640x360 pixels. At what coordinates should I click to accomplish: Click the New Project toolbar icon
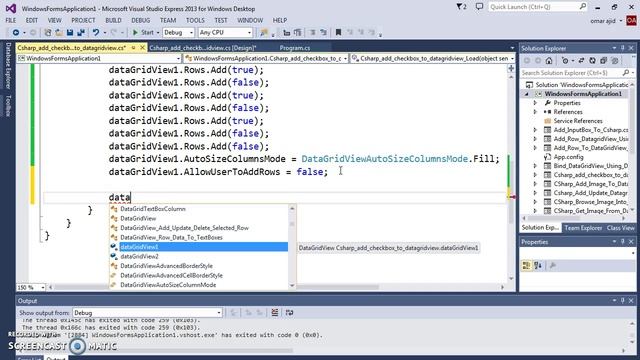[x=47, y=32]
